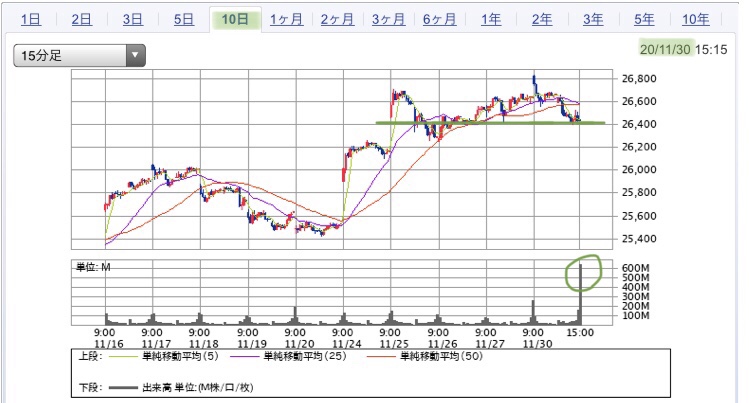Click the 15:15 time text
The height and width of the screenshot is (403, 749).
(711, 50)
